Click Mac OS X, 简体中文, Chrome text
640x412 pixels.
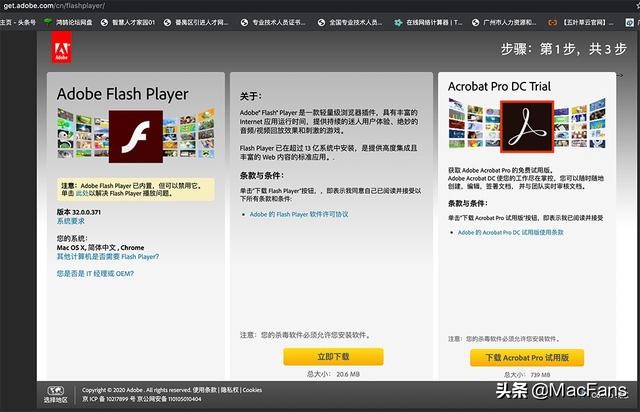100,247
